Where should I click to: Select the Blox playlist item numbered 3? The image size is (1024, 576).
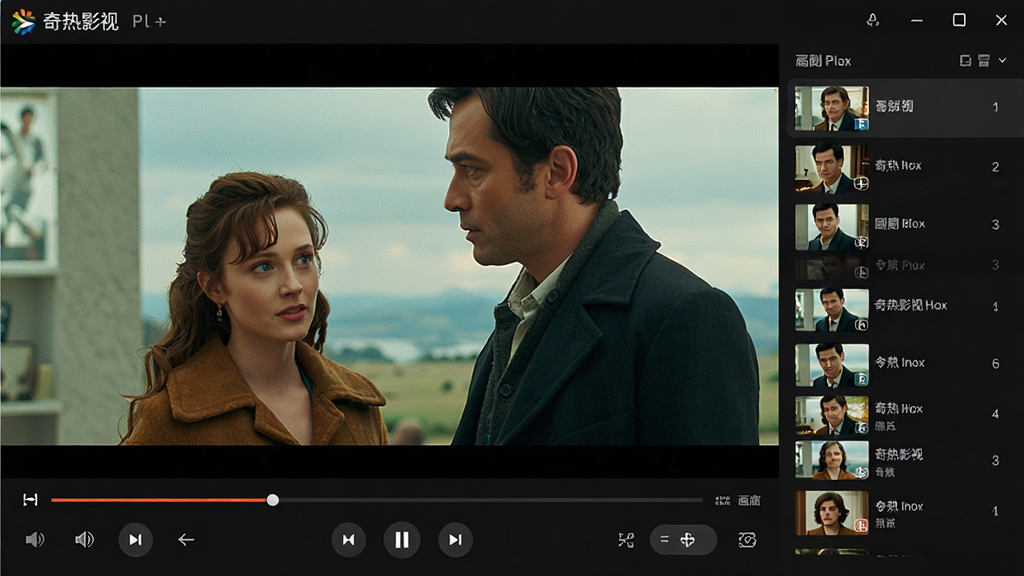pyautogui.click(x=905, y=225)
